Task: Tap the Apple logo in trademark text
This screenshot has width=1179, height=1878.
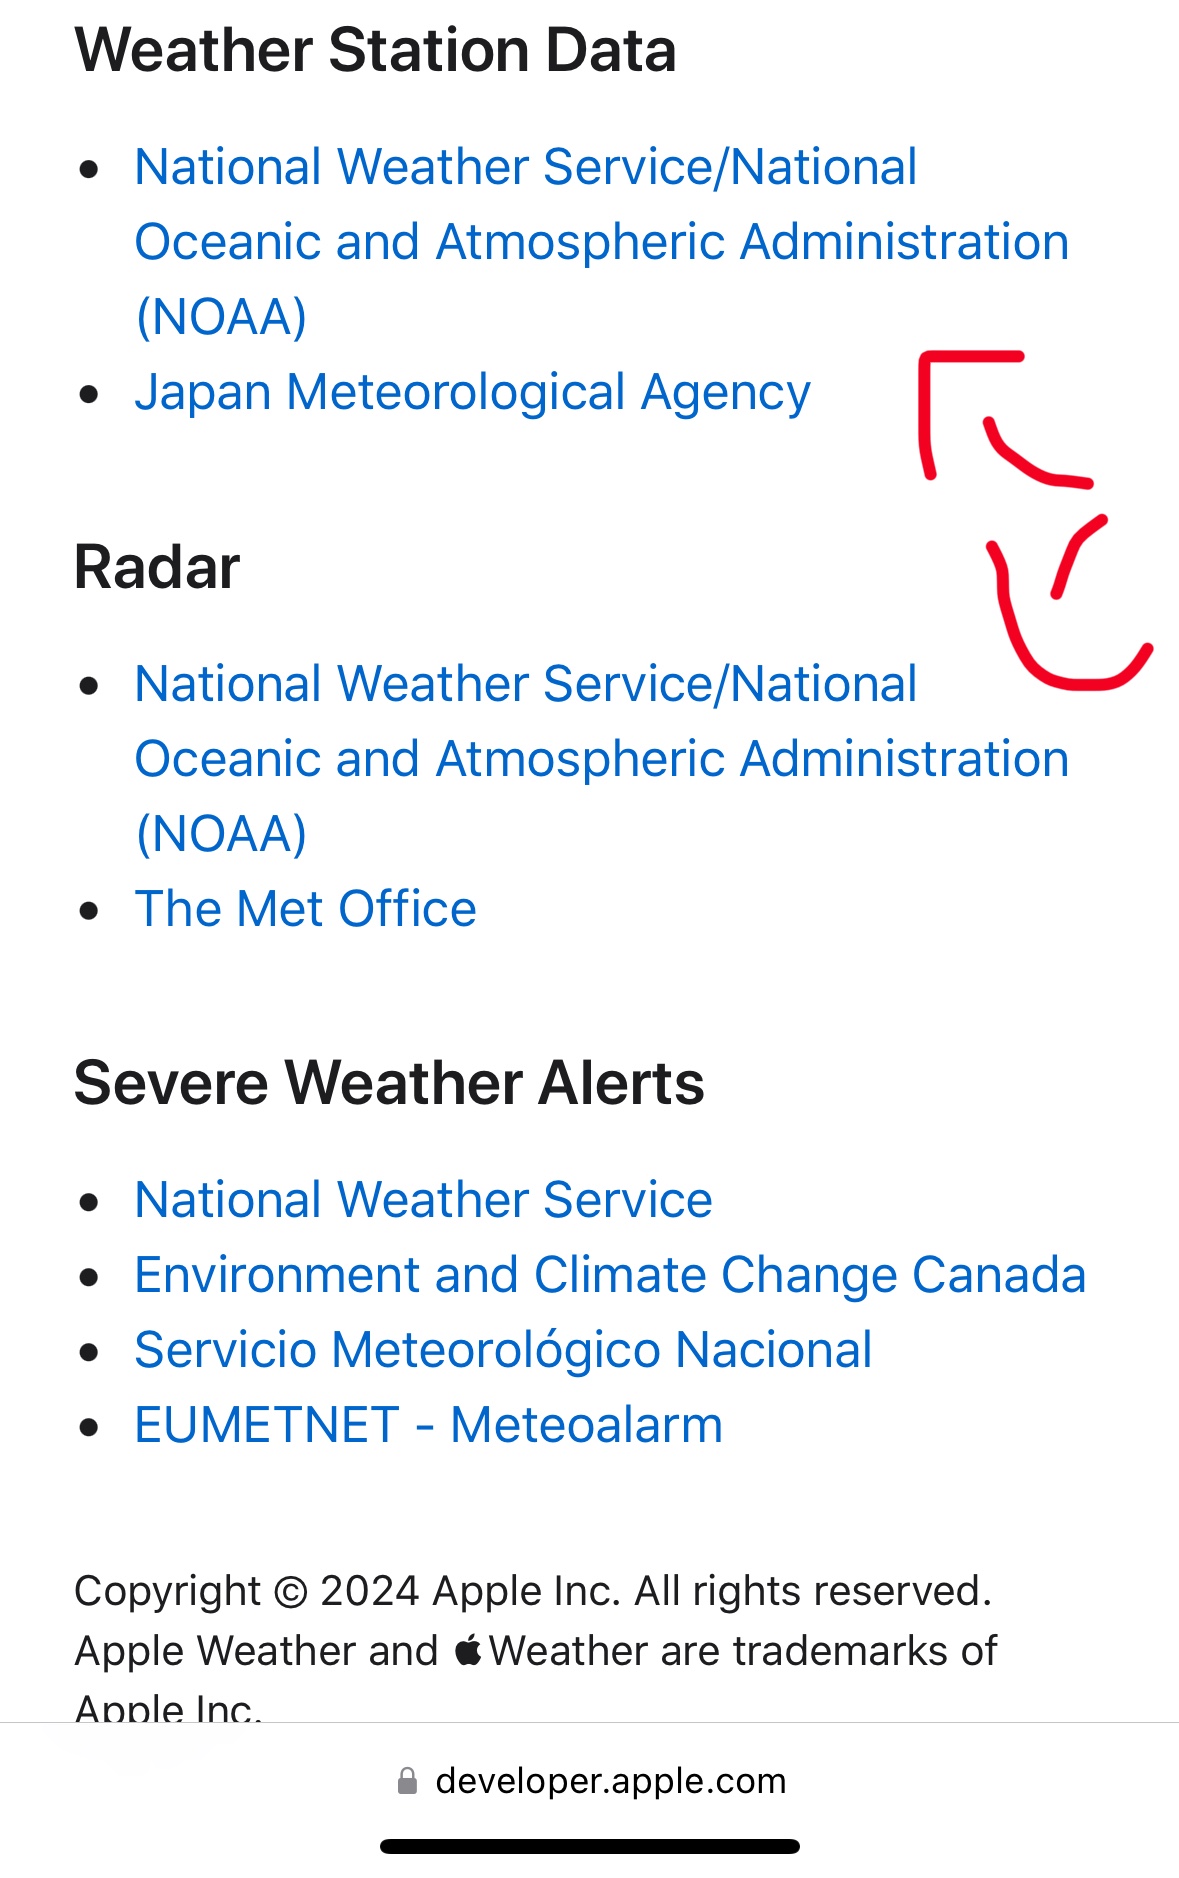Action: click(x=468, y=1650)
